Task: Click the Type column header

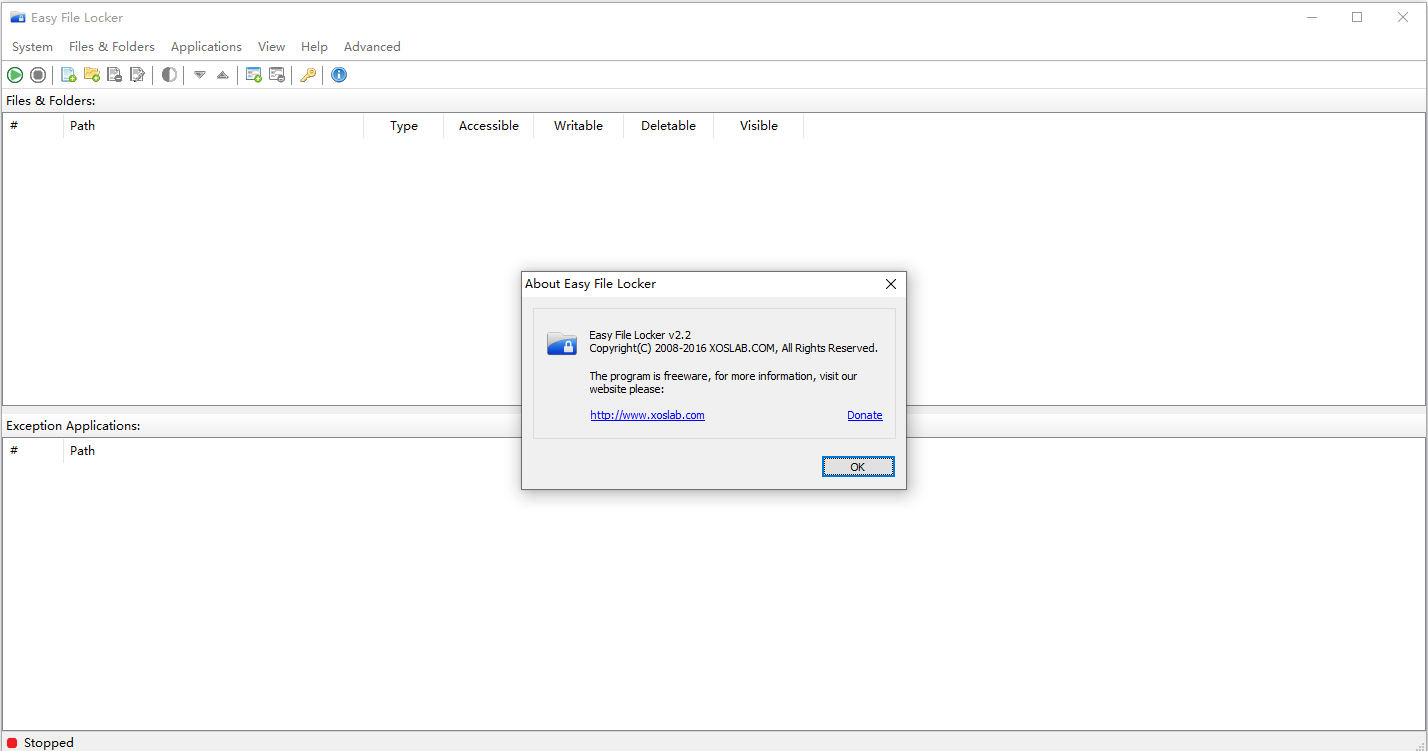Action: (x=404, y=126)
